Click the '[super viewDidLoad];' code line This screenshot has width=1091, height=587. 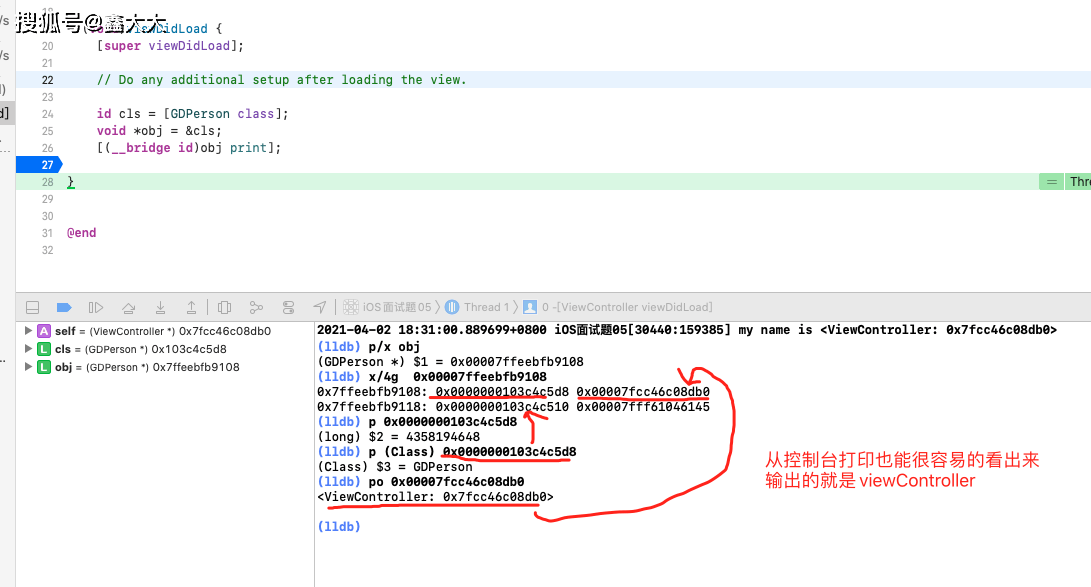(170, 46)
